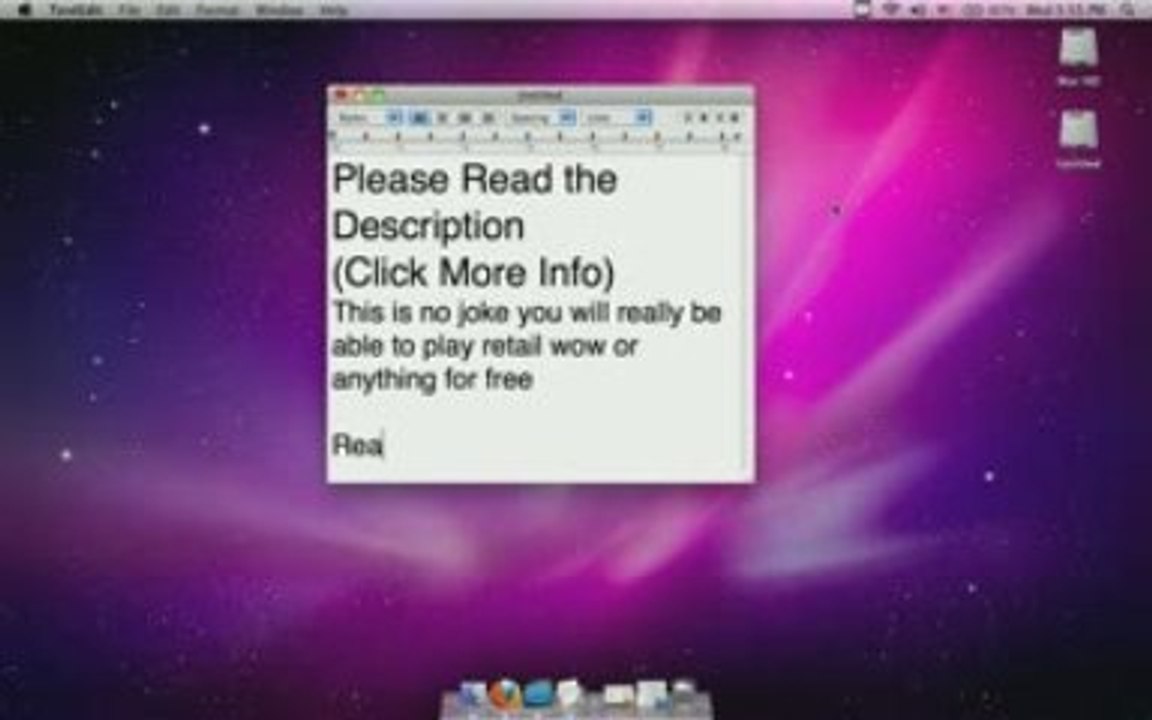Open Finder from the Dock

[x=472, y=695]
